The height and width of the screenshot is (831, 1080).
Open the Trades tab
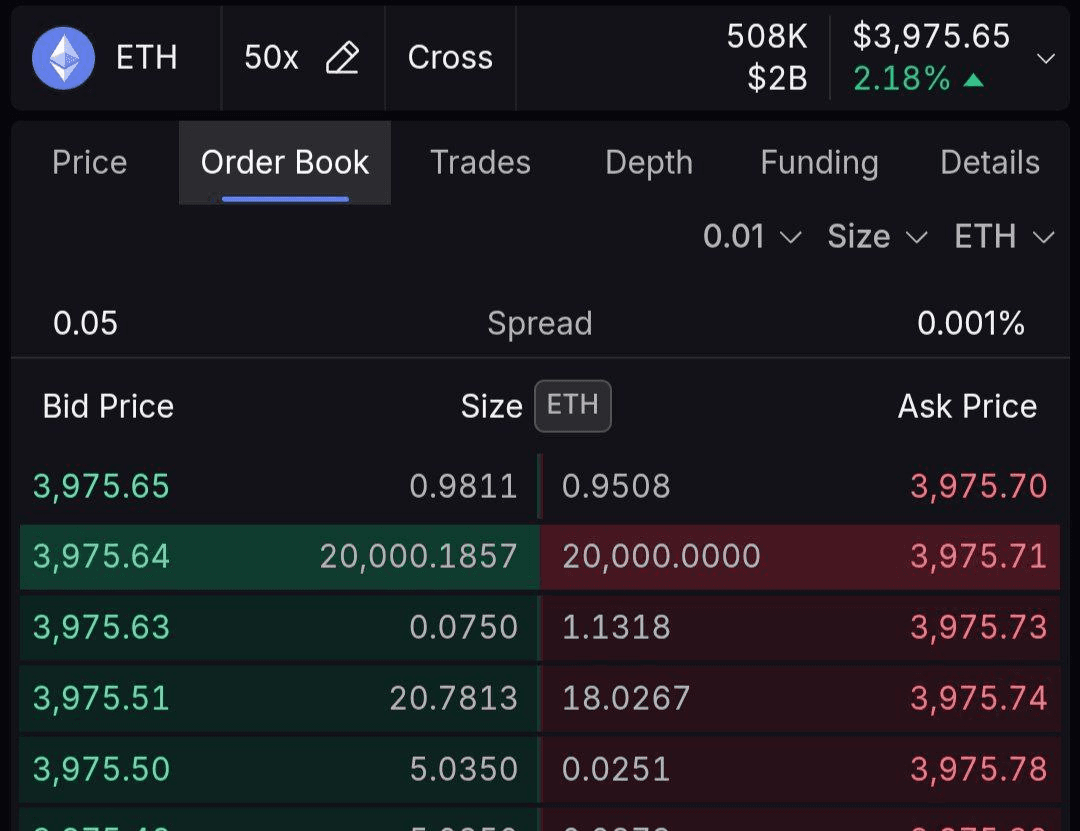480,163
